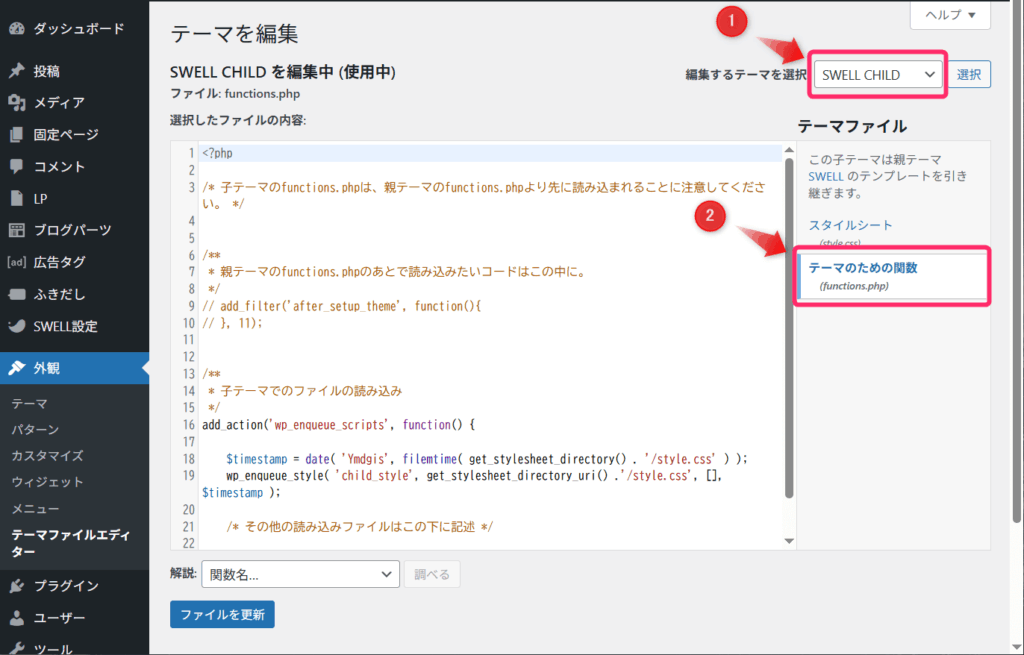The width and height of the screenshot is (1024, 655).
Task: Click the 調べる button
Action: (x=432, y=574)
